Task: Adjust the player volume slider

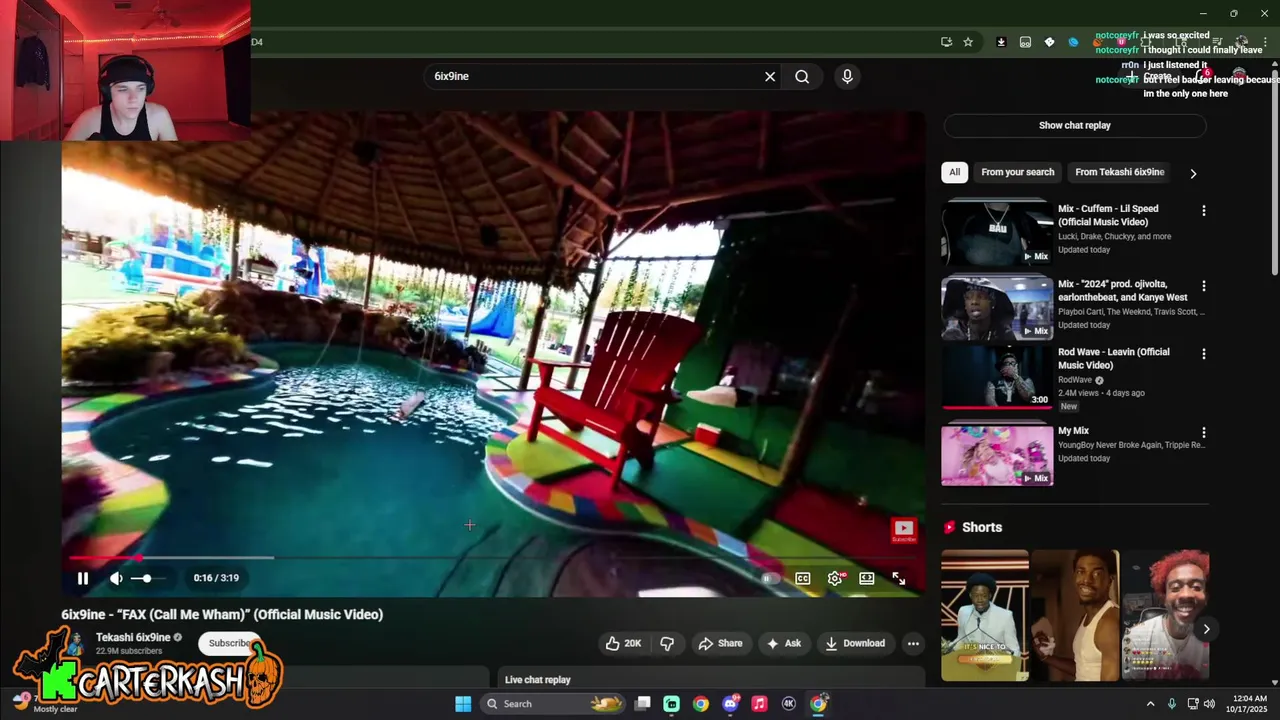Action: coord(146,578)
